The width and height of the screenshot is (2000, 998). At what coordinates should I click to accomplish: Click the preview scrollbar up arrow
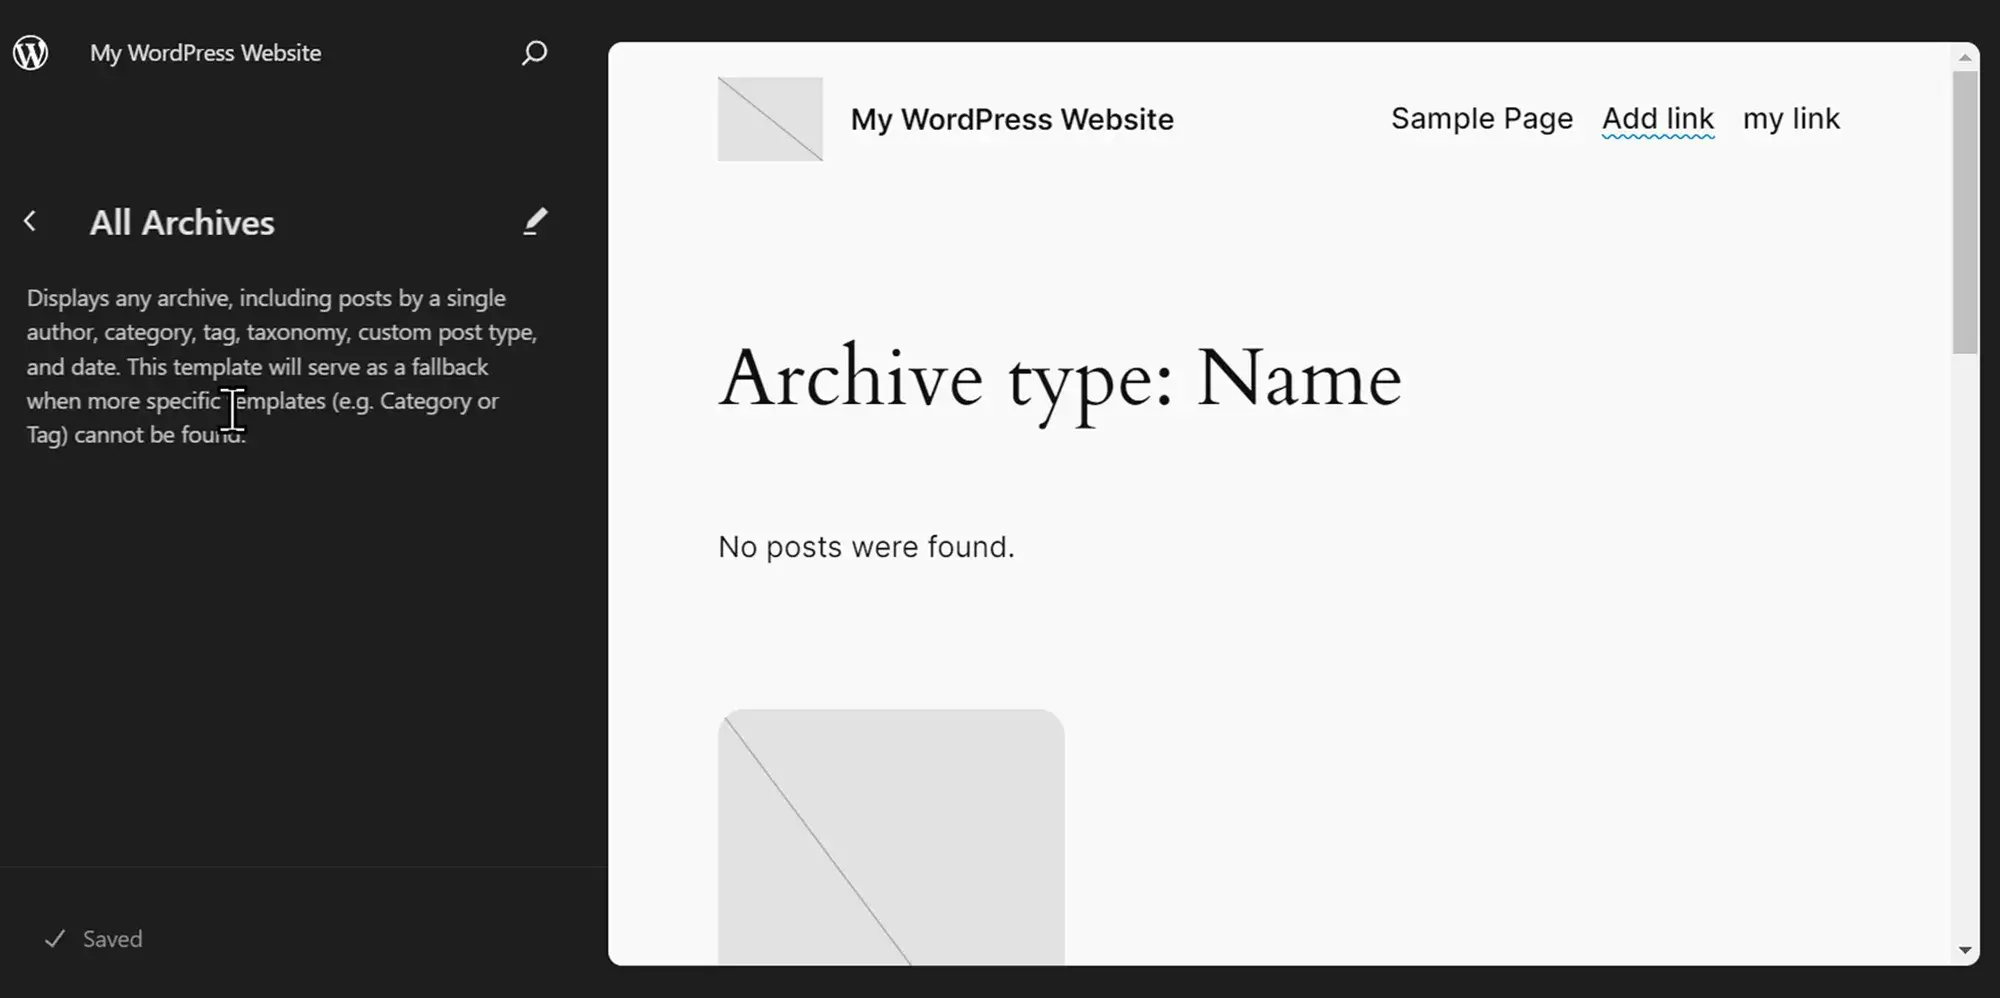1965,57
